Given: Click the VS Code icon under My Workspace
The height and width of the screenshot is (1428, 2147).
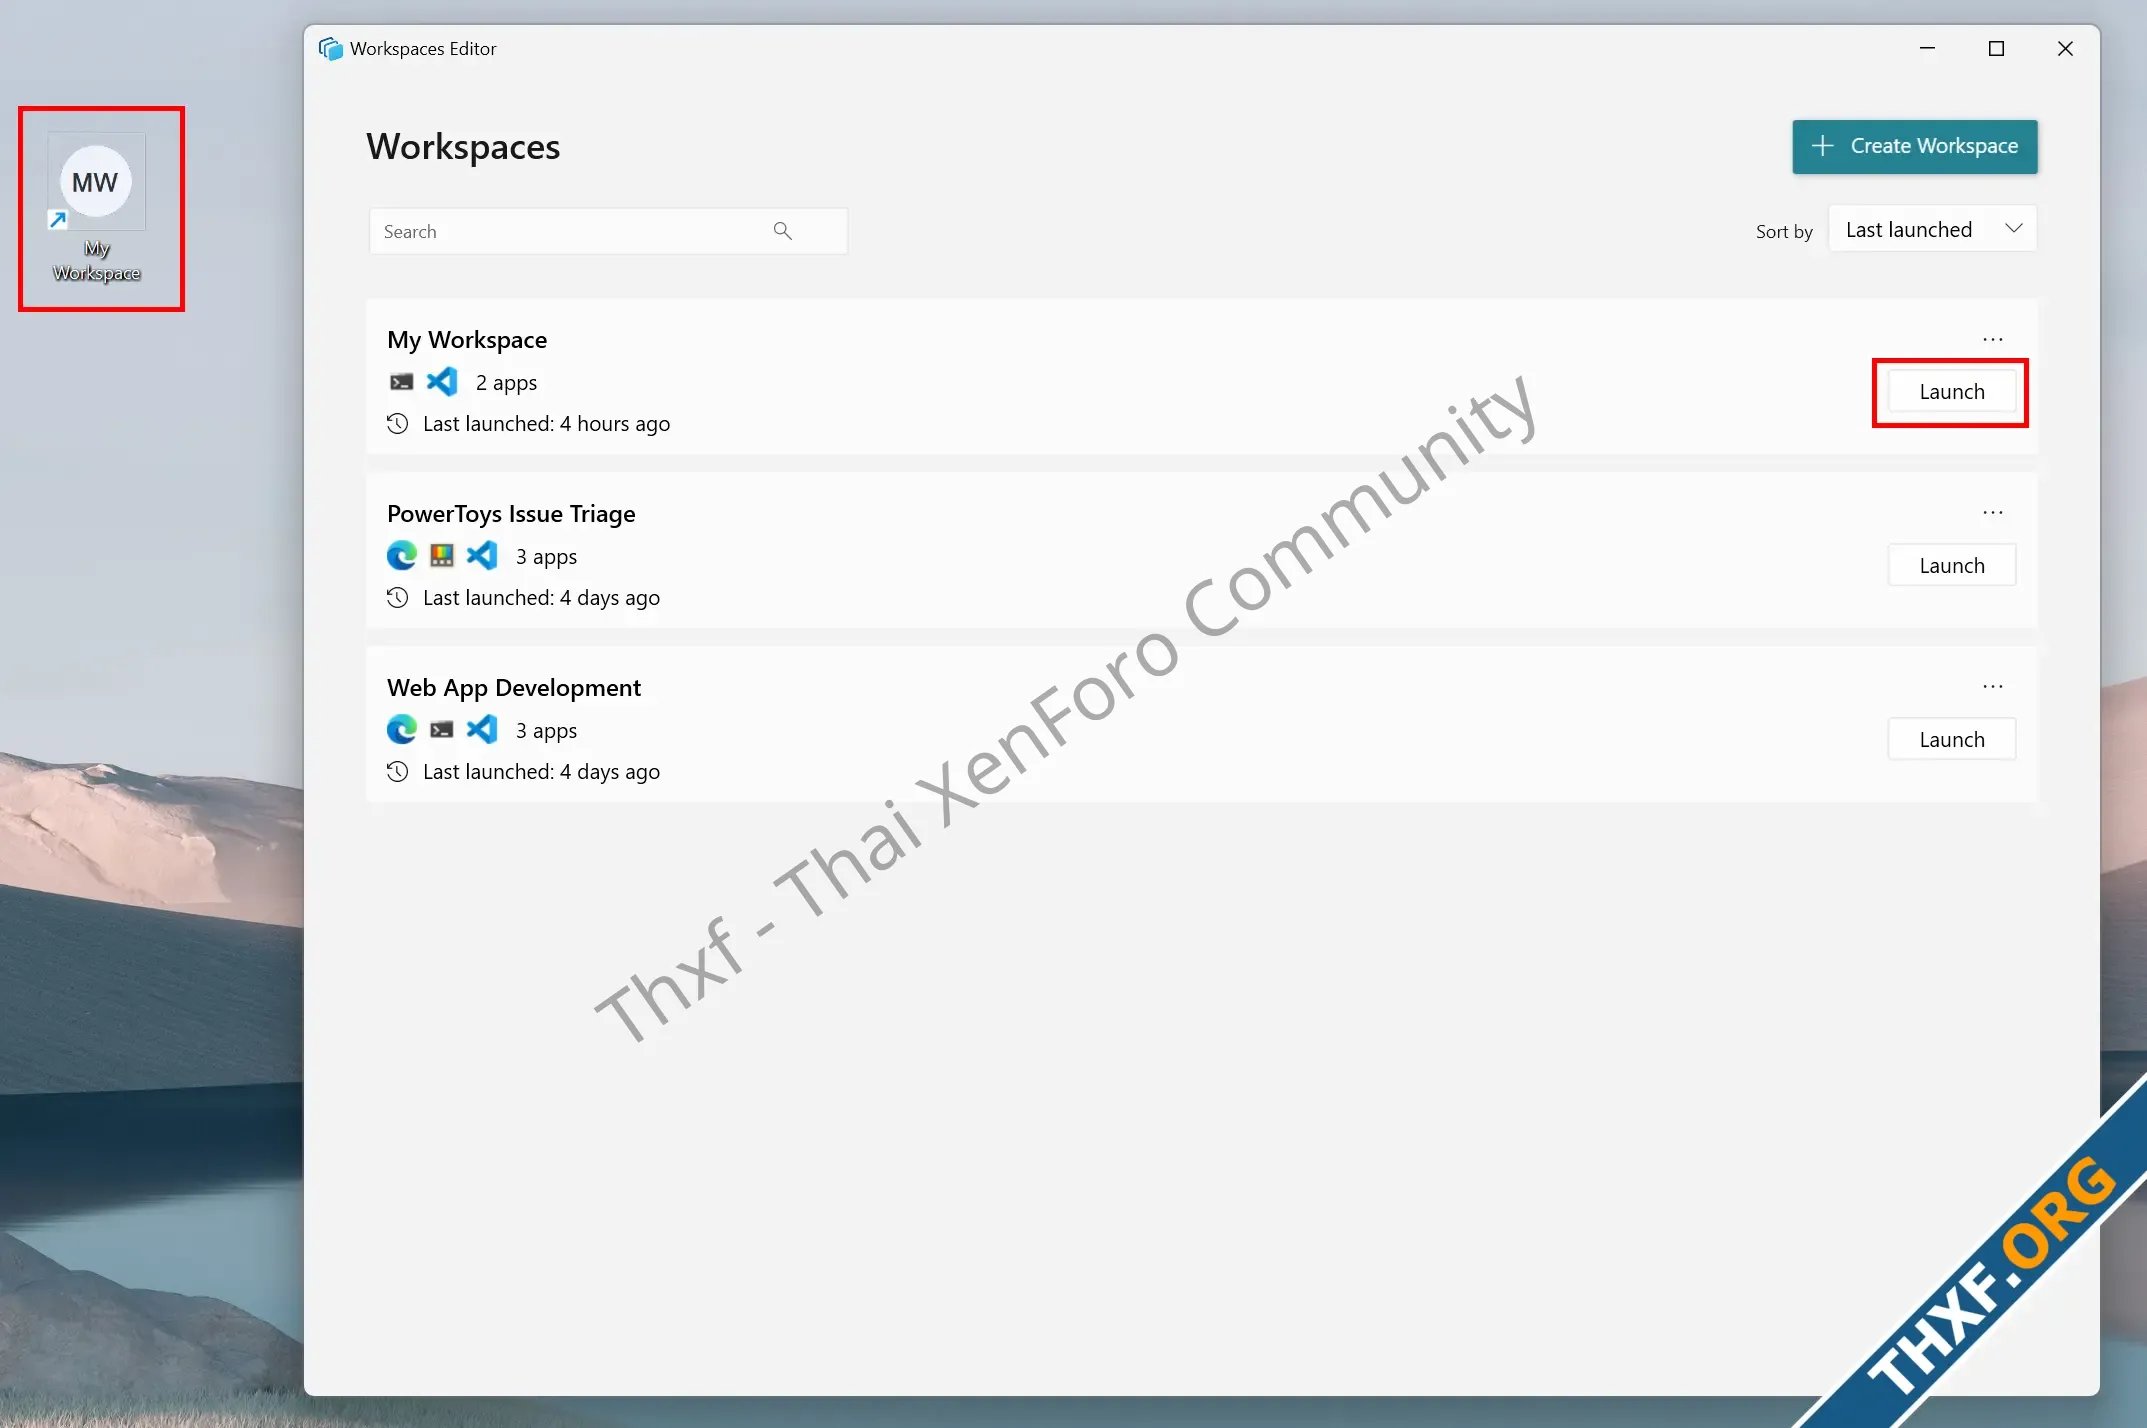Looking at the screenshot, I should [x=442, y=382].
